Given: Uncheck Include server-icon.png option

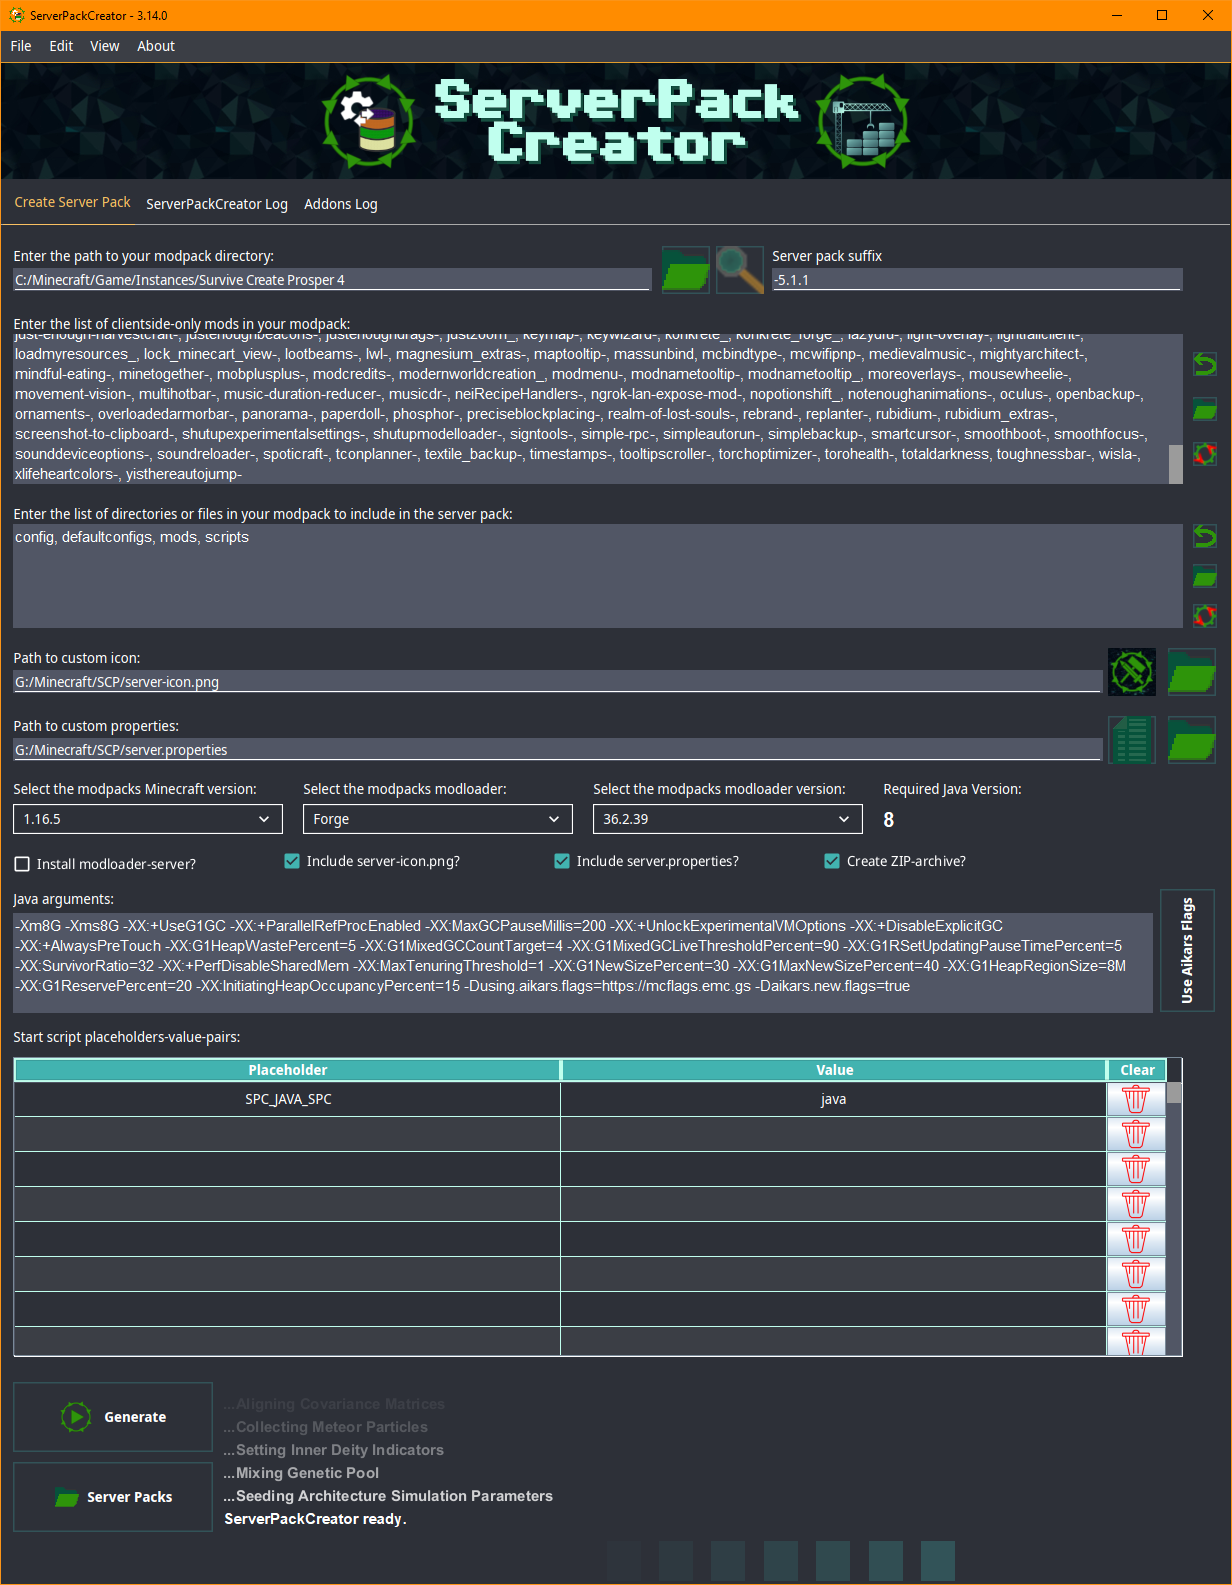Looking at the screenshot, I should [x=292, y=861].
